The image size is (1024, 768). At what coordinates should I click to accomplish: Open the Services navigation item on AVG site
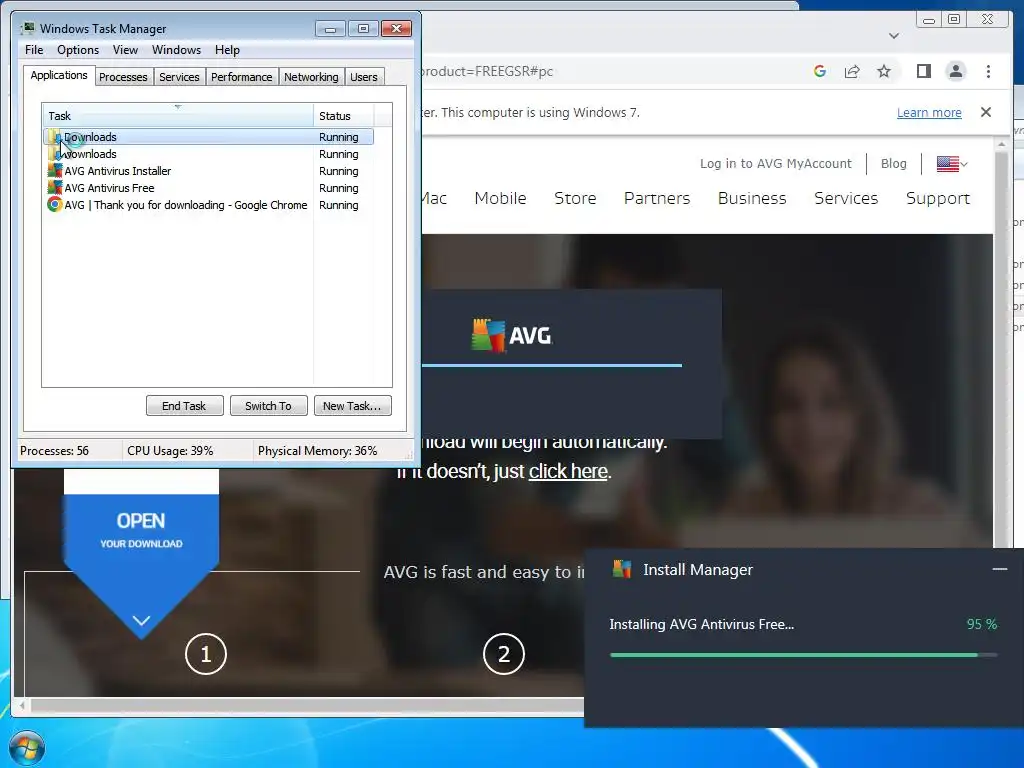(846, 198)
